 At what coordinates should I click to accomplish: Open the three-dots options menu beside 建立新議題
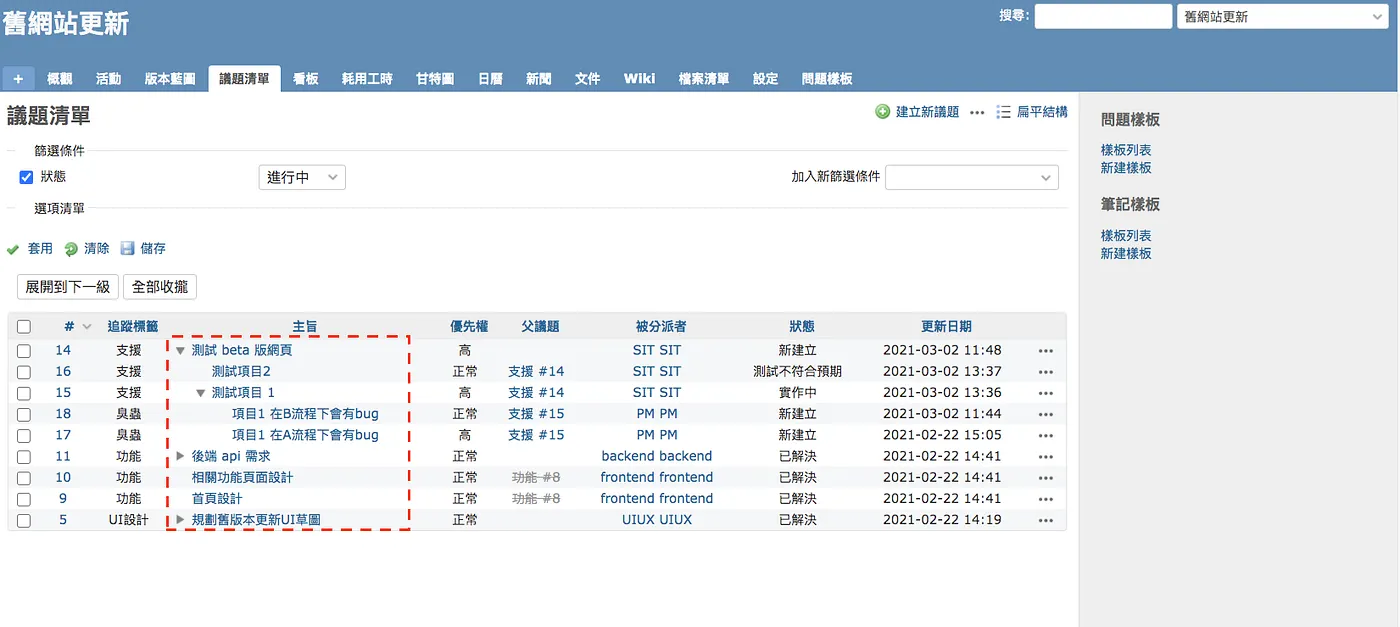point(977,112)
